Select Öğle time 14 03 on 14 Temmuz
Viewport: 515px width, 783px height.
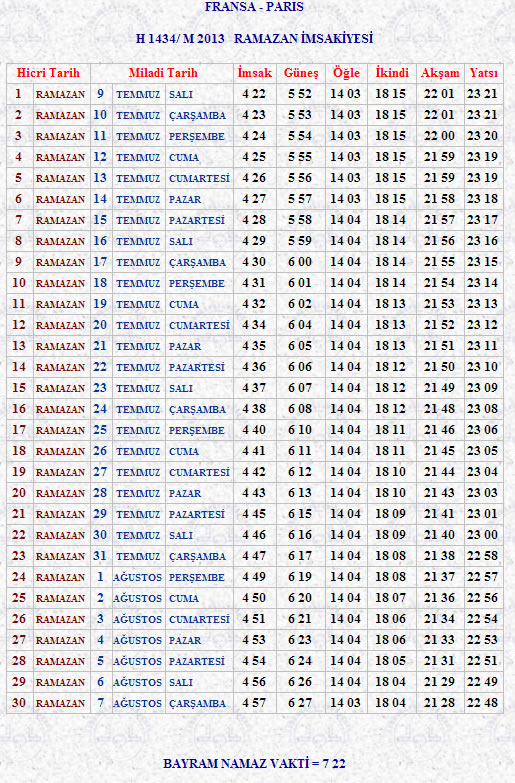(x=345, y=199)
